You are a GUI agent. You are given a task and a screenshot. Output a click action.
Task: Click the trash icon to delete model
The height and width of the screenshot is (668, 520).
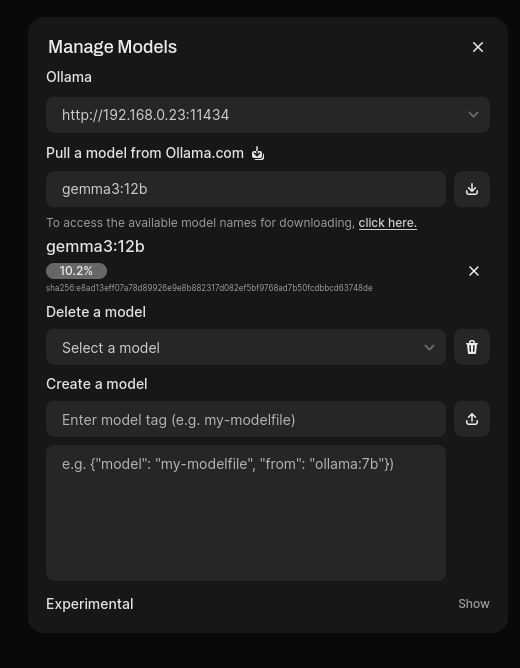[471, 347]
